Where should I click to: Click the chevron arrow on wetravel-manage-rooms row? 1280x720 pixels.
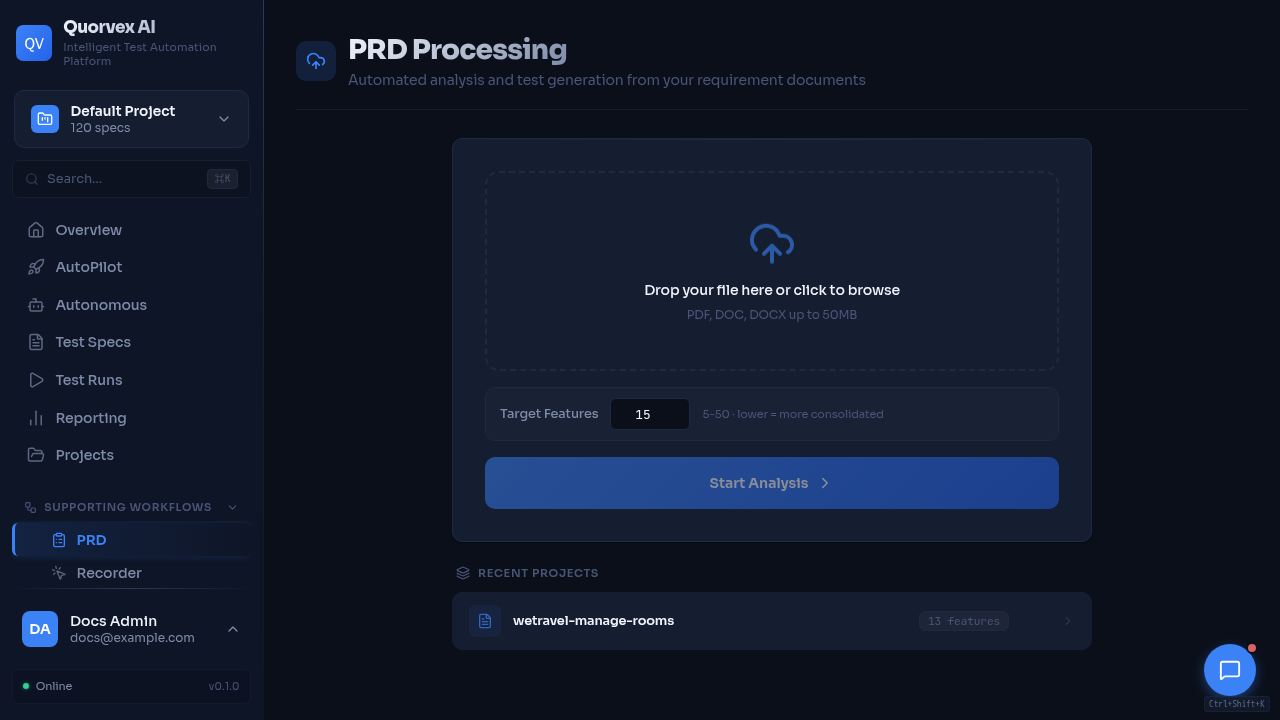pos(1068,621)
